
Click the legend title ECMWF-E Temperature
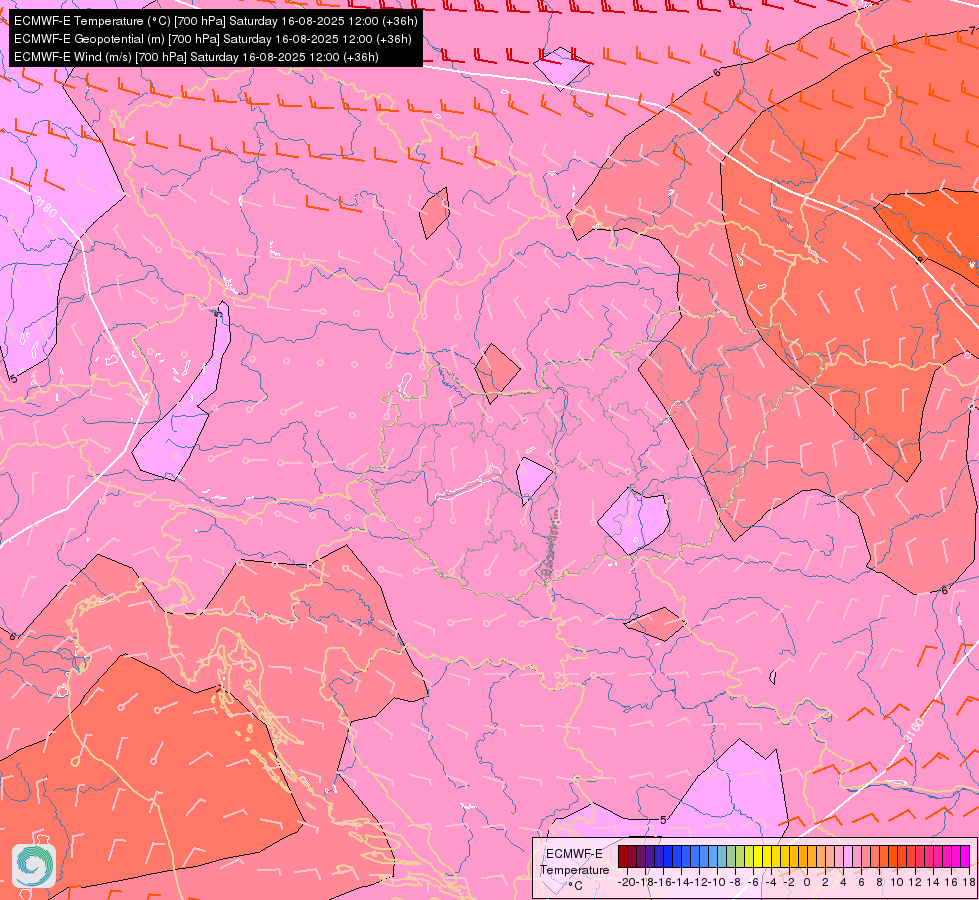pyautogui.click(x=574, y=861)
